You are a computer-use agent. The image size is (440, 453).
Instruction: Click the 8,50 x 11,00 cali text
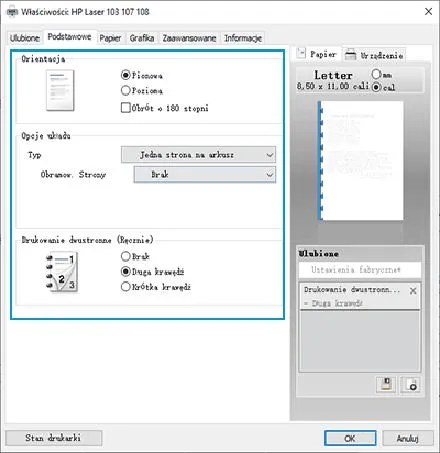coord(333,86)
